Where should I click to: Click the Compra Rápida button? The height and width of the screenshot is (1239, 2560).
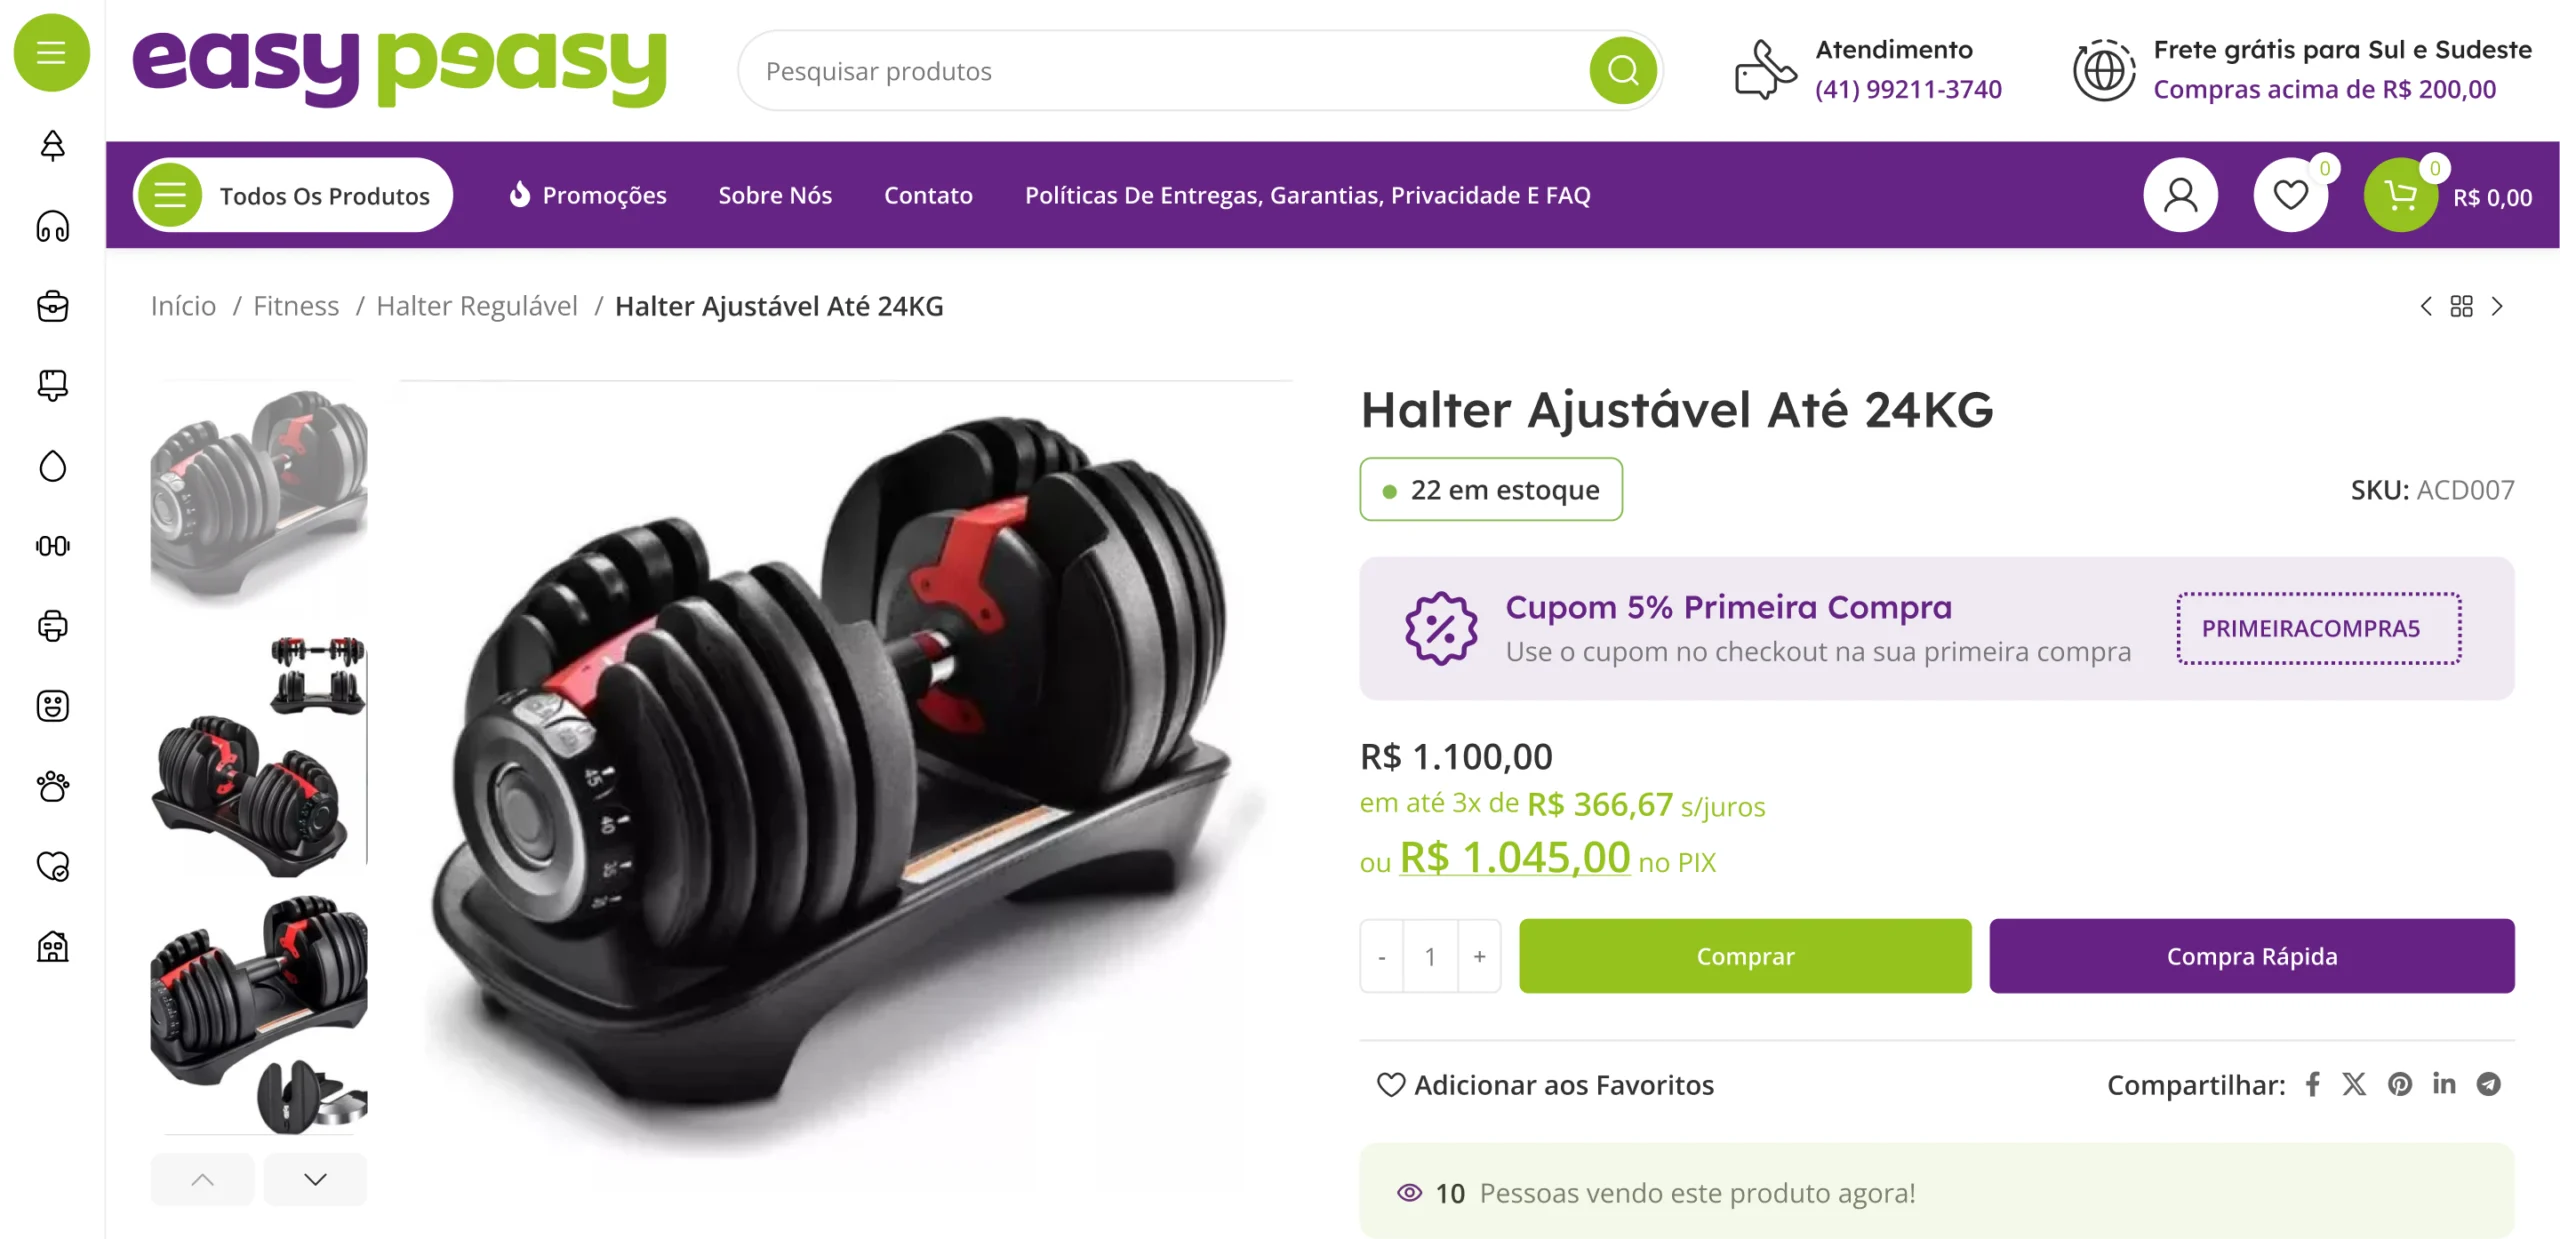(2252, 956)
